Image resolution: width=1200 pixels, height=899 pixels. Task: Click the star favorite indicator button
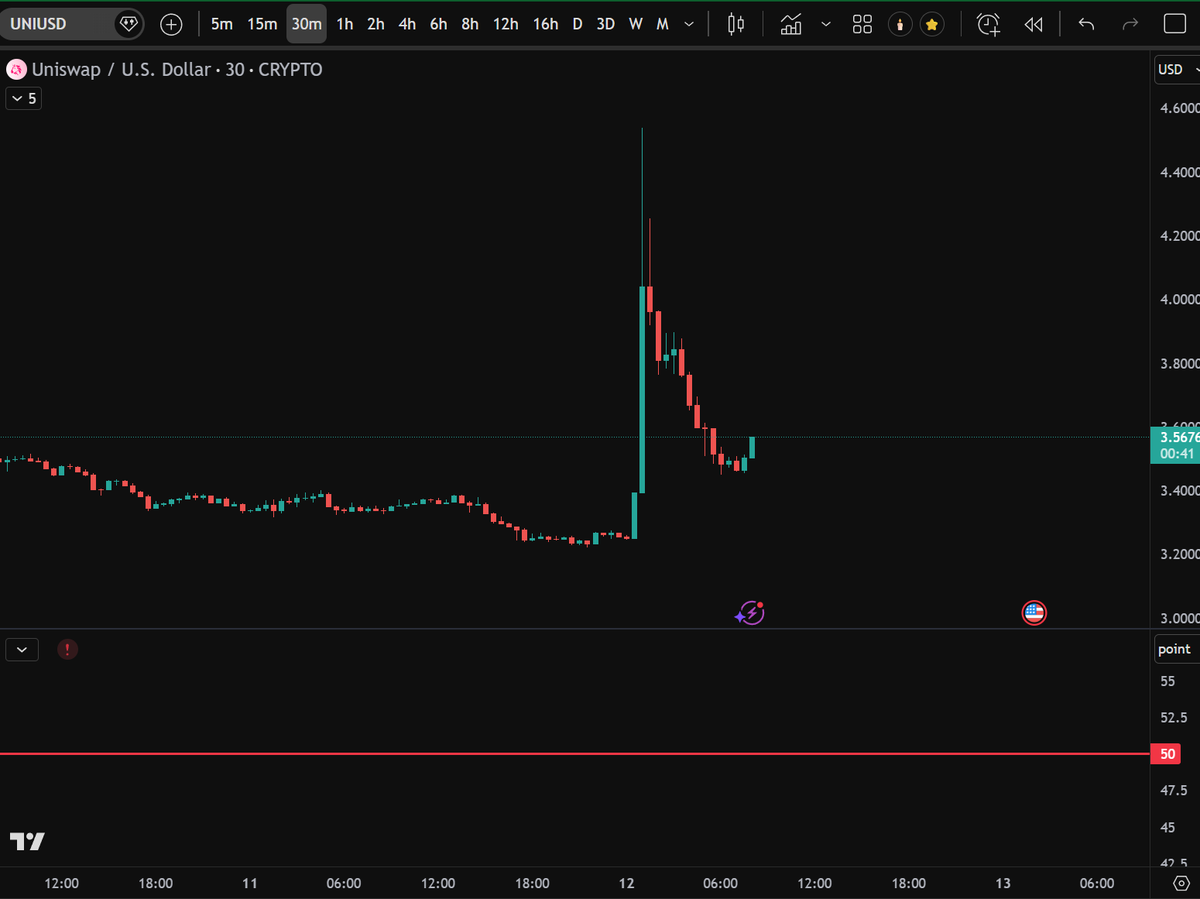click(932, 24)
